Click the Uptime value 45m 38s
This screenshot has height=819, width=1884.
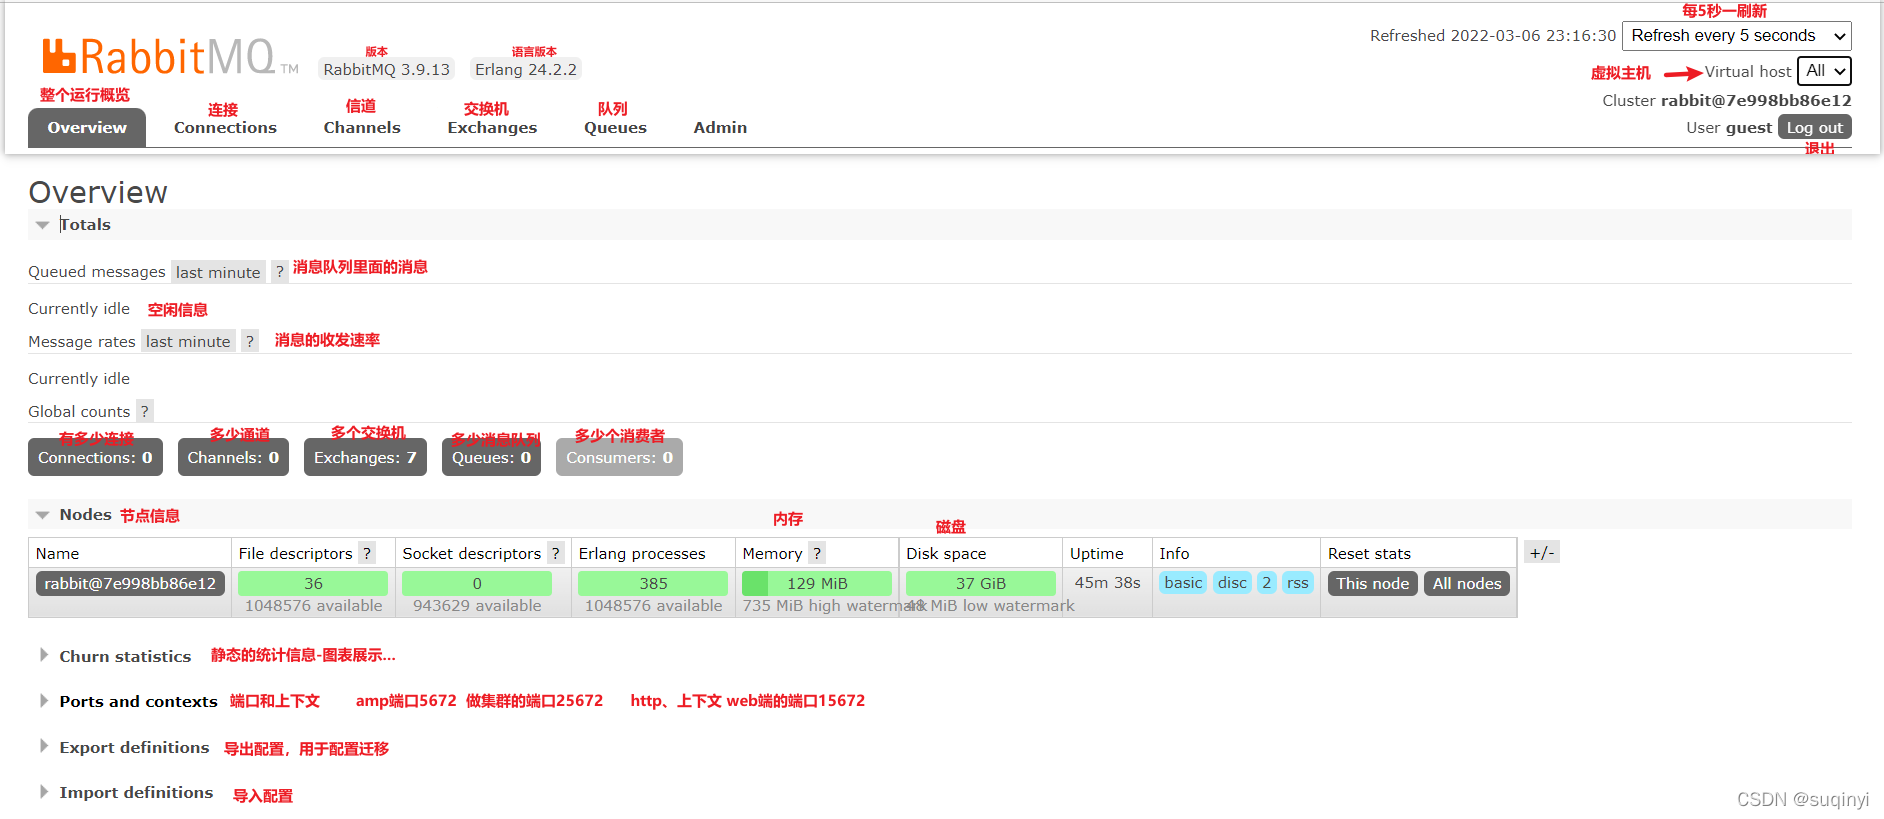click(x=1107, y=582)
